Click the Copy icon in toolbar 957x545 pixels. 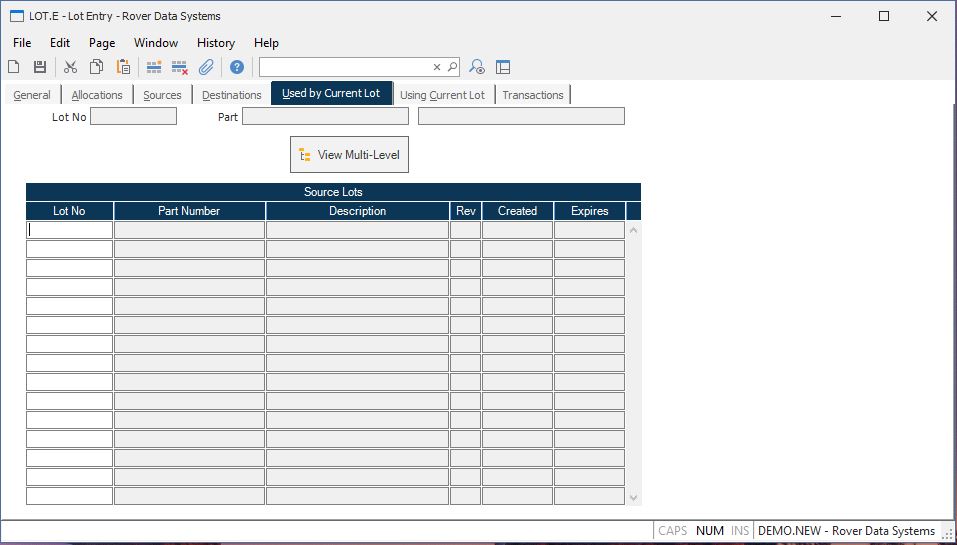point(97,67)
